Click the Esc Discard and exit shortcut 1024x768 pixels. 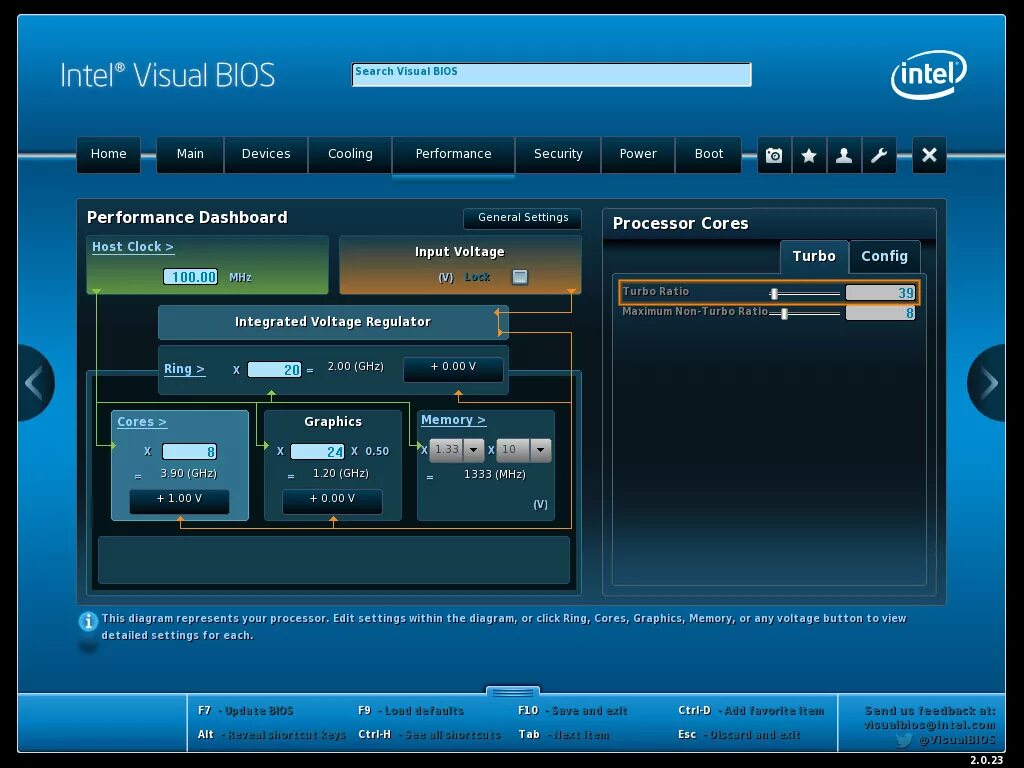[739, 735]
